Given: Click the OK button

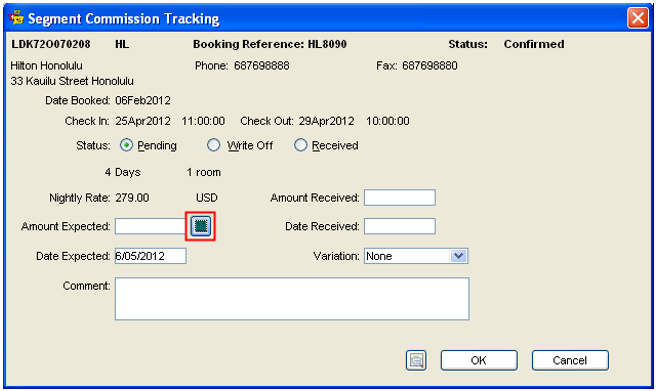Looking at the screenshot, I should (479, 360).
